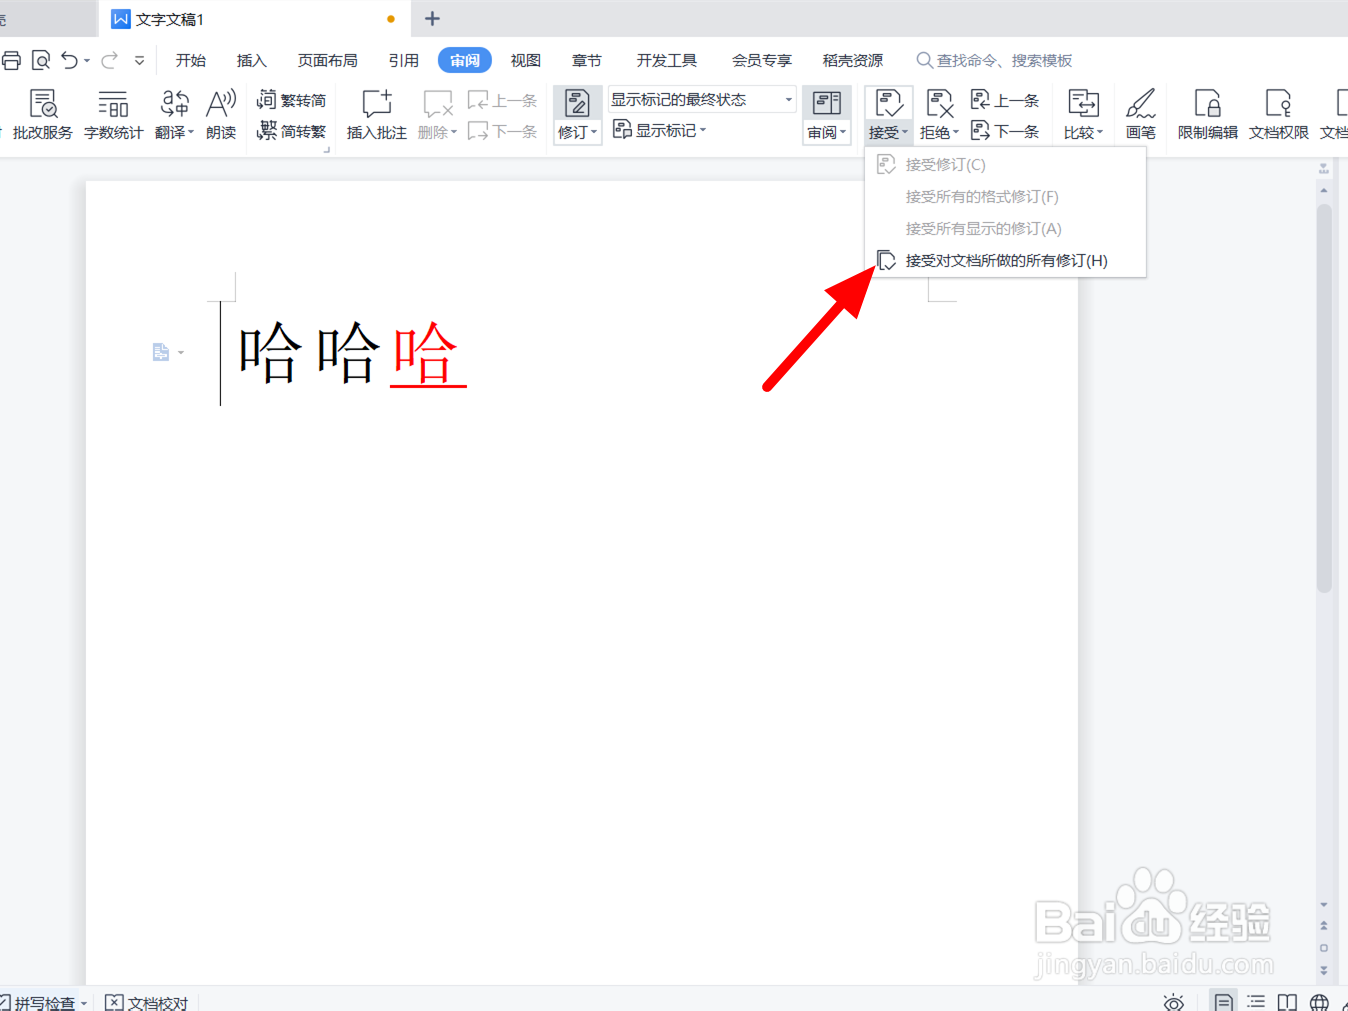Choose 接受所有的格式修订(F)

tap(1005, 197)
